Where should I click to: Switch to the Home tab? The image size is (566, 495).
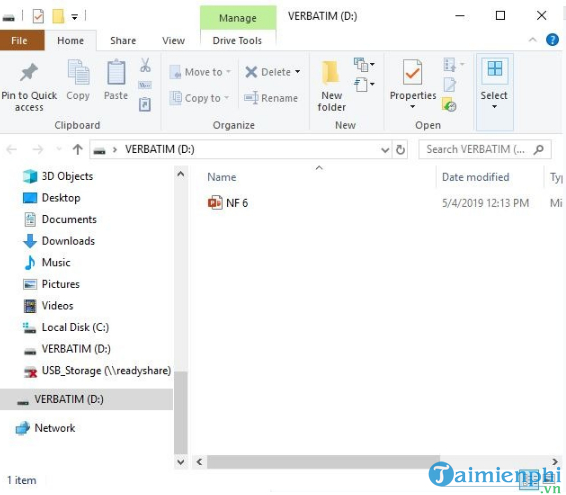pos(70,40)
